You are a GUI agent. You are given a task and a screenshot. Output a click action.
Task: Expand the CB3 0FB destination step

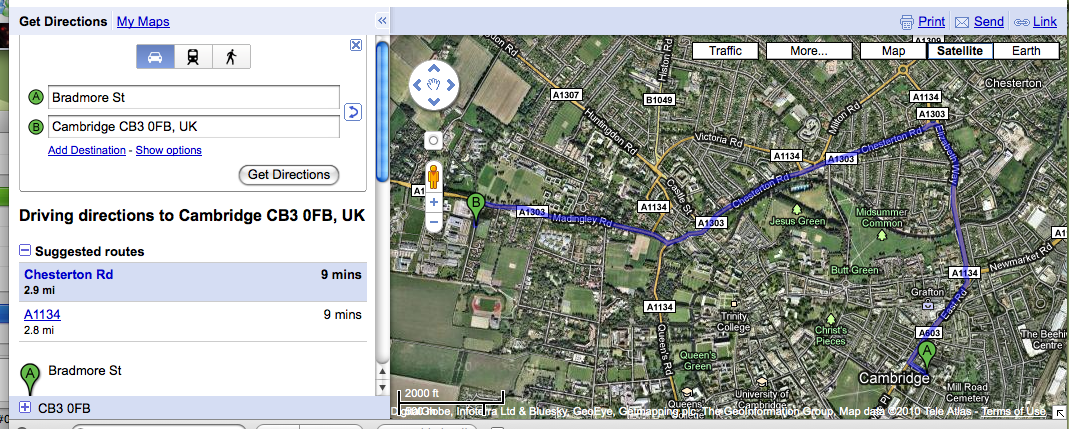(26, 408)
